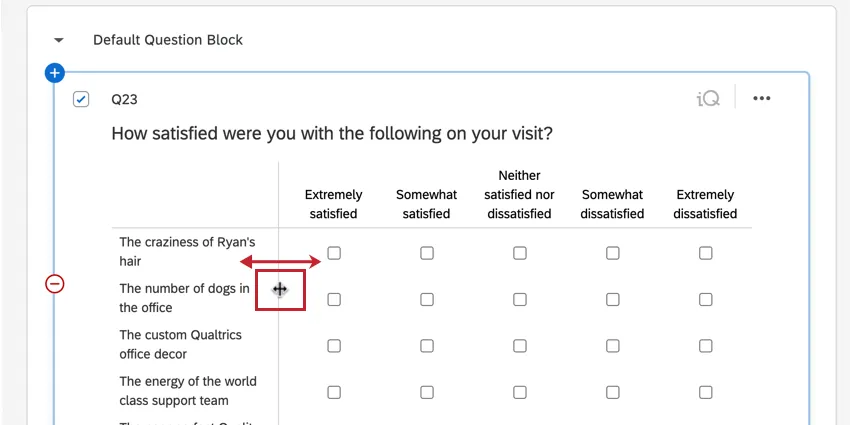Check Extremely satisfied for Ryan's hair
The width and height of the screenshot is (850, 425).
pos(334,253)
